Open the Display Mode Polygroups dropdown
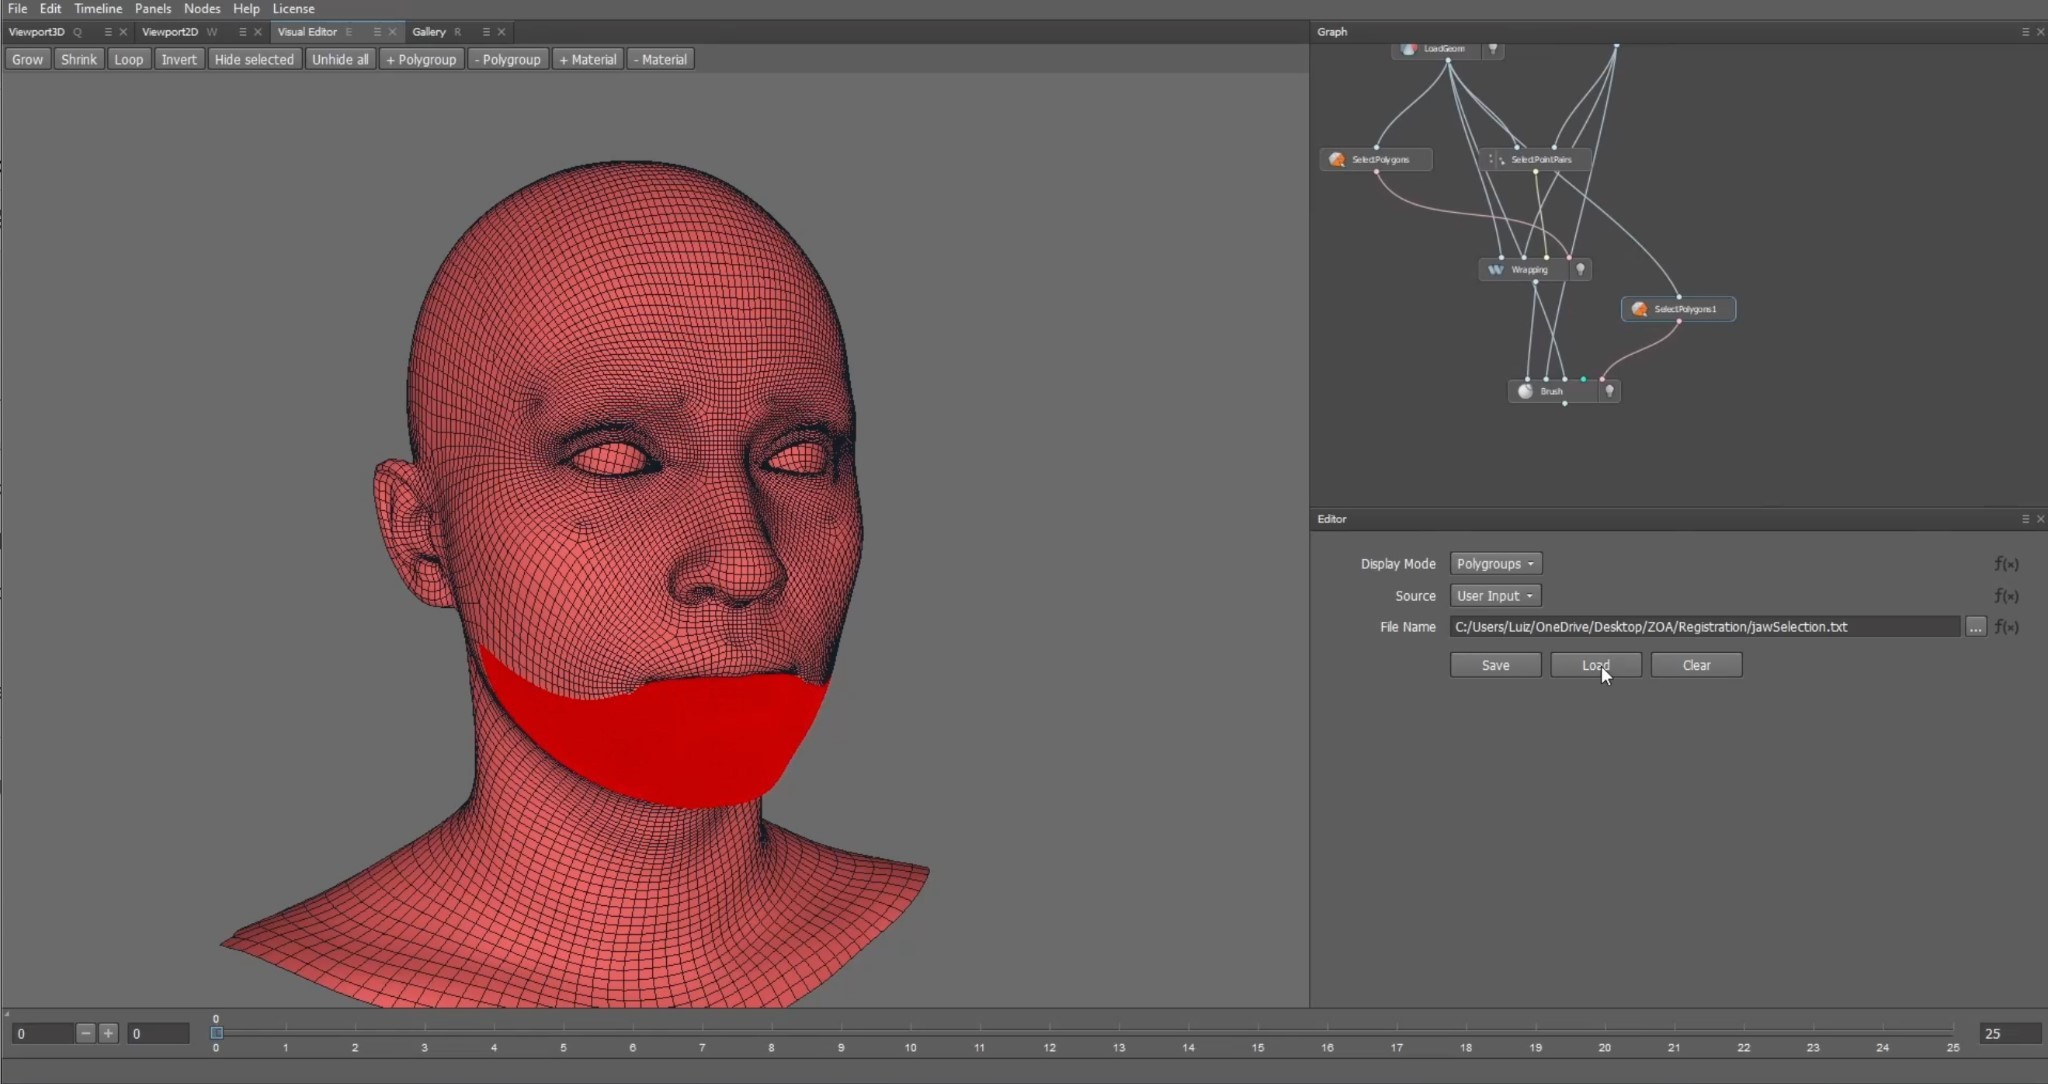Screen dimensions: 2048x1084 [x=1495, y=564]
